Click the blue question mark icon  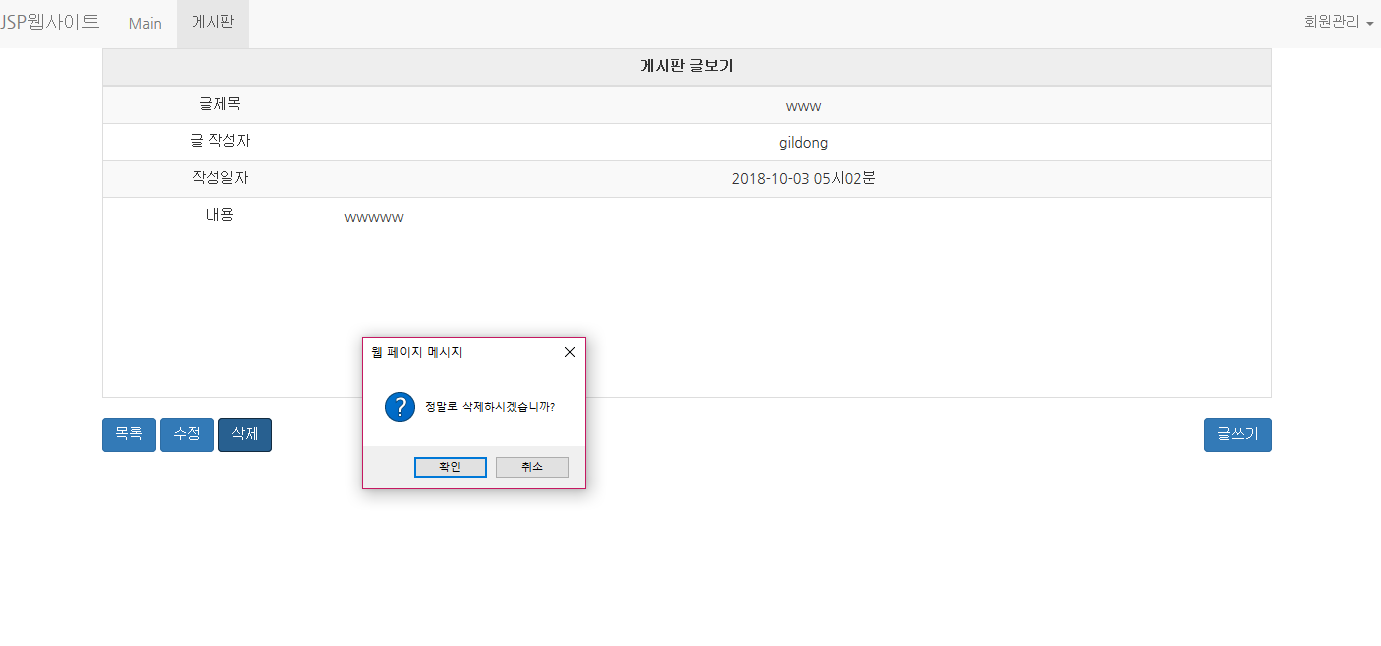[399, 407]
